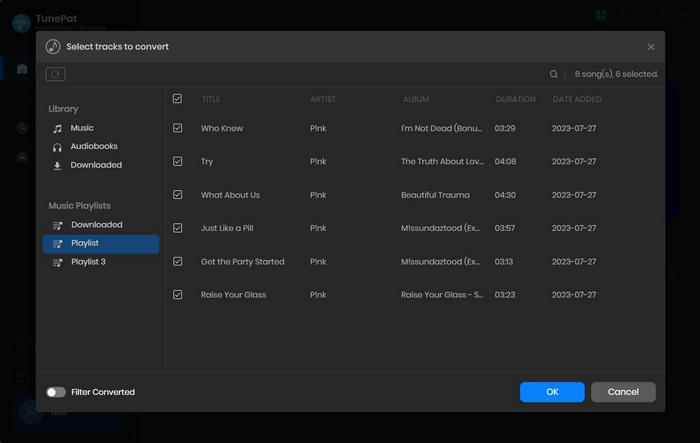
Task: Click date added in Raise Your Glass row
Action: (574, 295)
